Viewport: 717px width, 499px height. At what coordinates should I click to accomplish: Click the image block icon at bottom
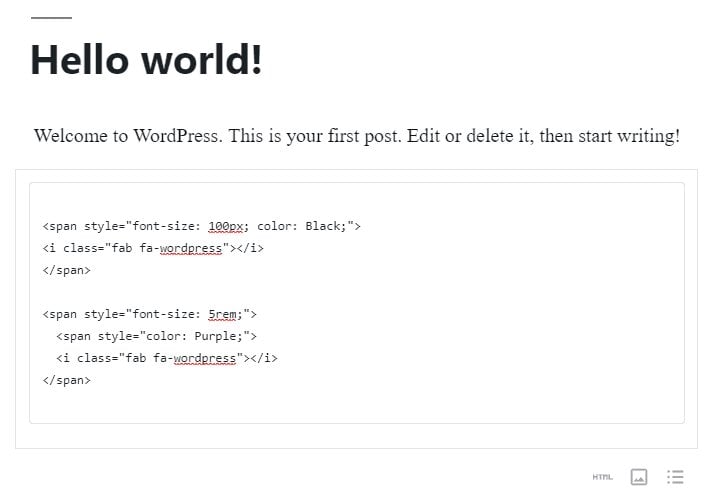(639, 477)
